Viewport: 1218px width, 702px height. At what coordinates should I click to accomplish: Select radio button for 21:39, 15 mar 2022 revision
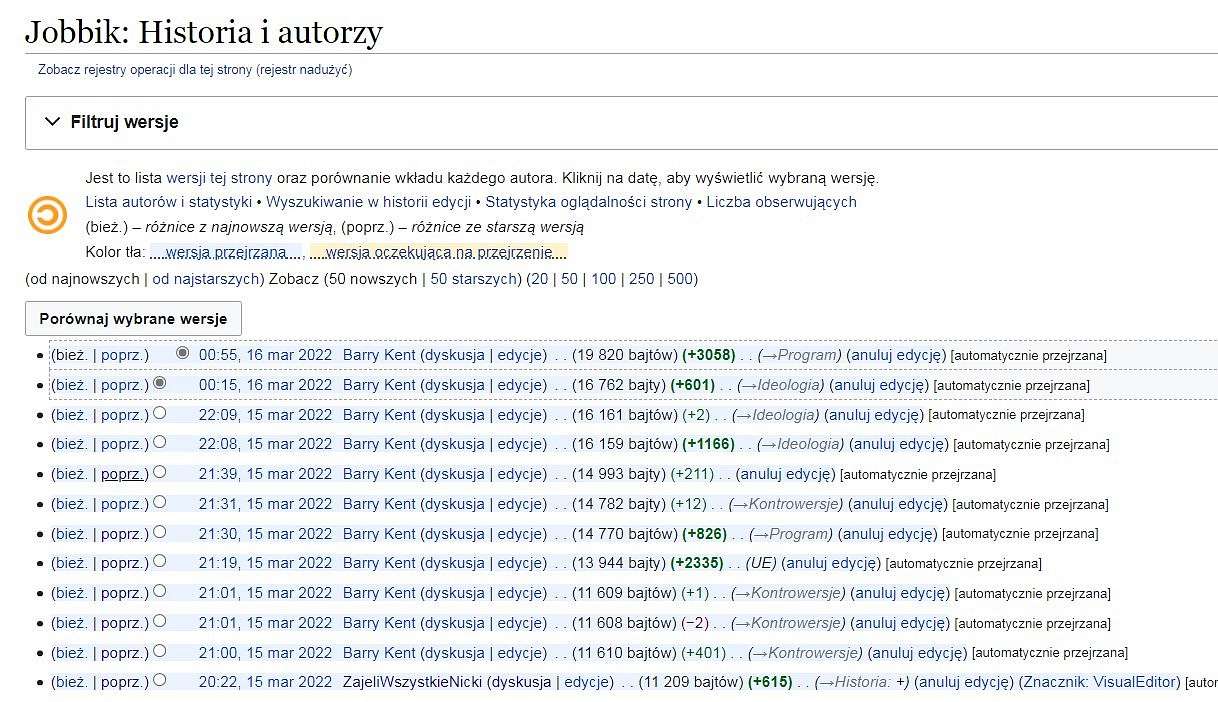tap(160, 472)
